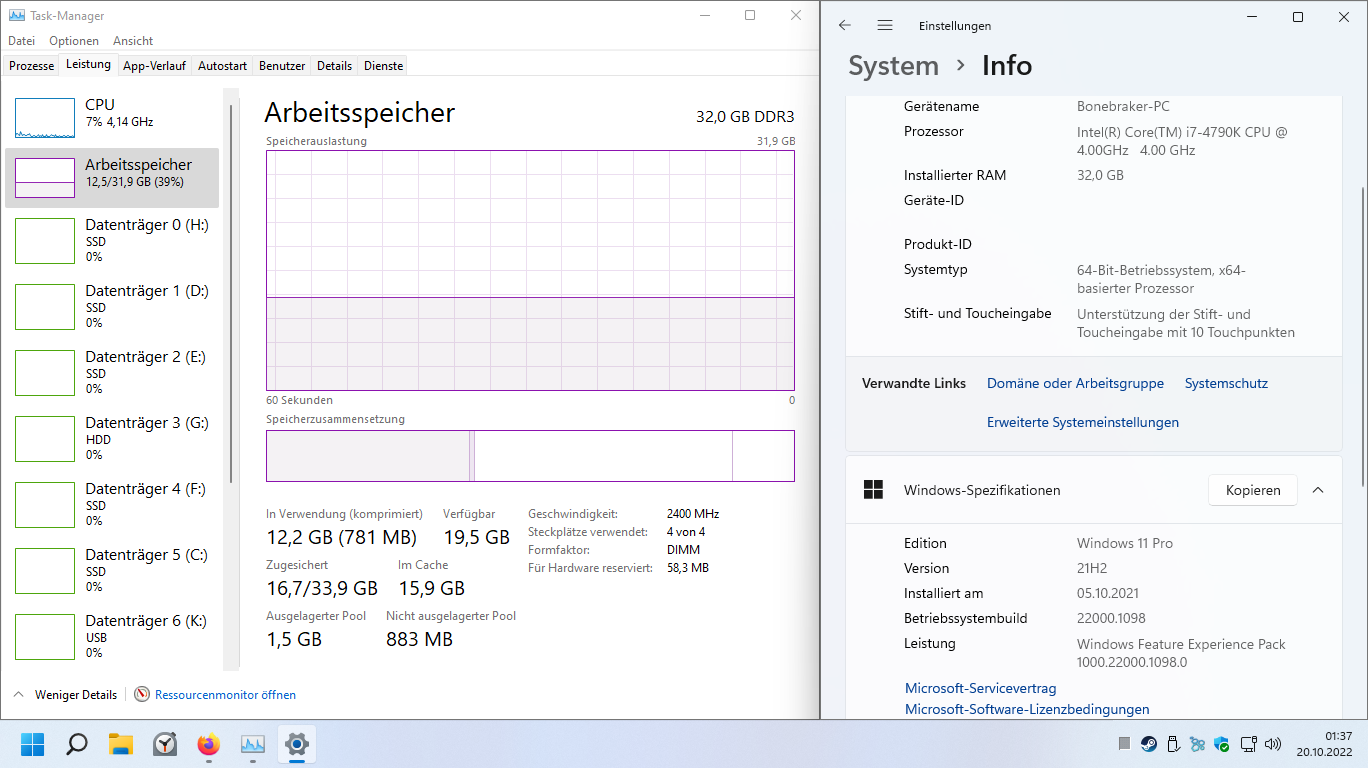Open Erweiterte Systemeinstellungen link
1368x768 pixels.
pos(1083,422)
